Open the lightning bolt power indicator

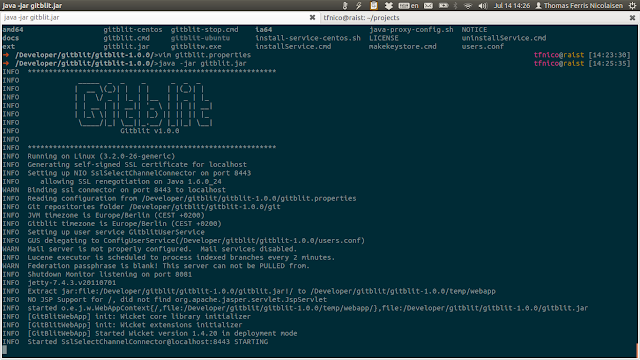(359, 5)
